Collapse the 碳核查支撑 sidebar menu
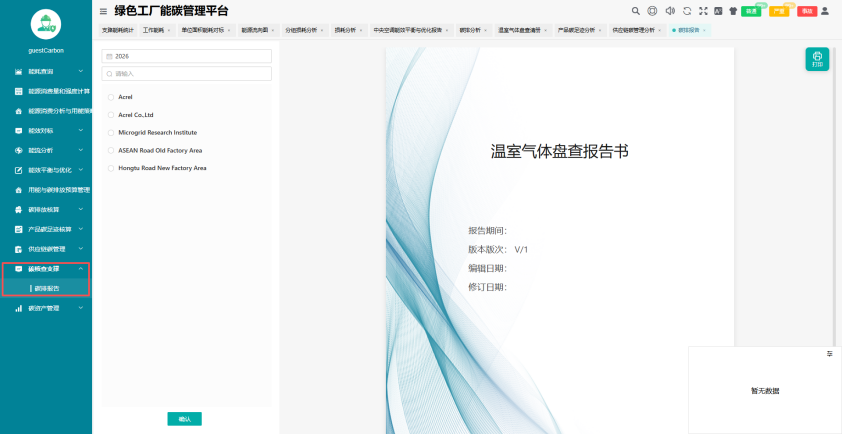842x434 pixels. [46, 269]
